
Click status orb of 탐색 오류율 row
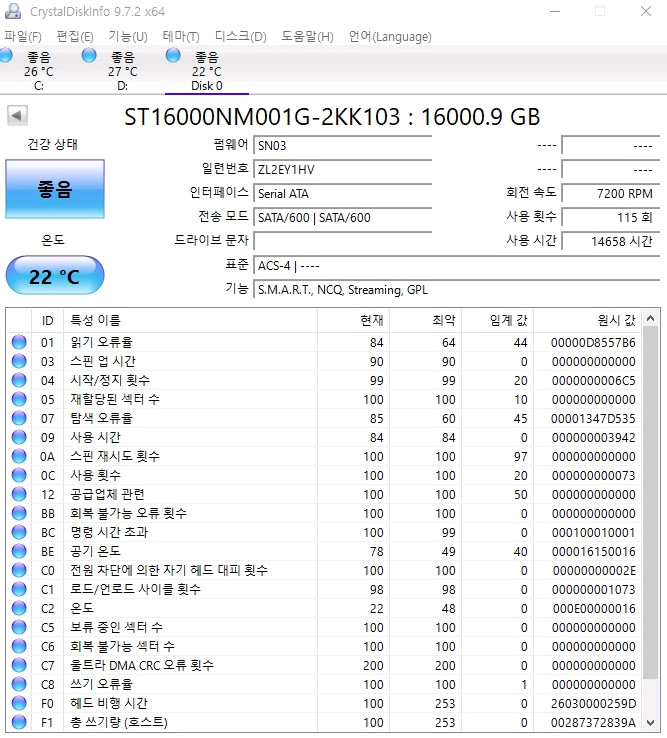coord(19,418)
